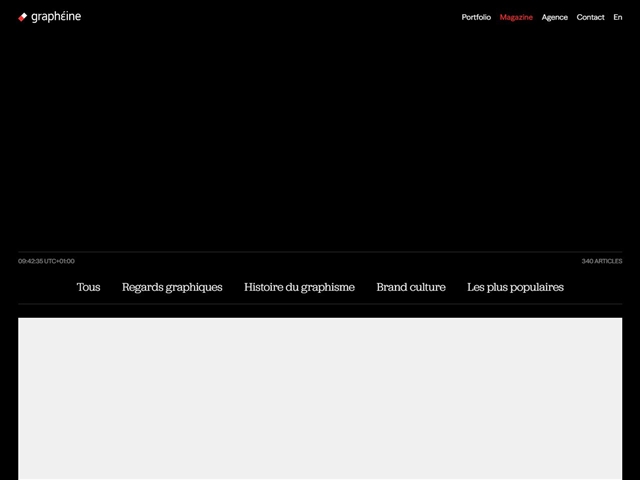The height and width of the screenshot is (480, 640).
Task: View Les plus populaires articles
Action: coord(515,287)
